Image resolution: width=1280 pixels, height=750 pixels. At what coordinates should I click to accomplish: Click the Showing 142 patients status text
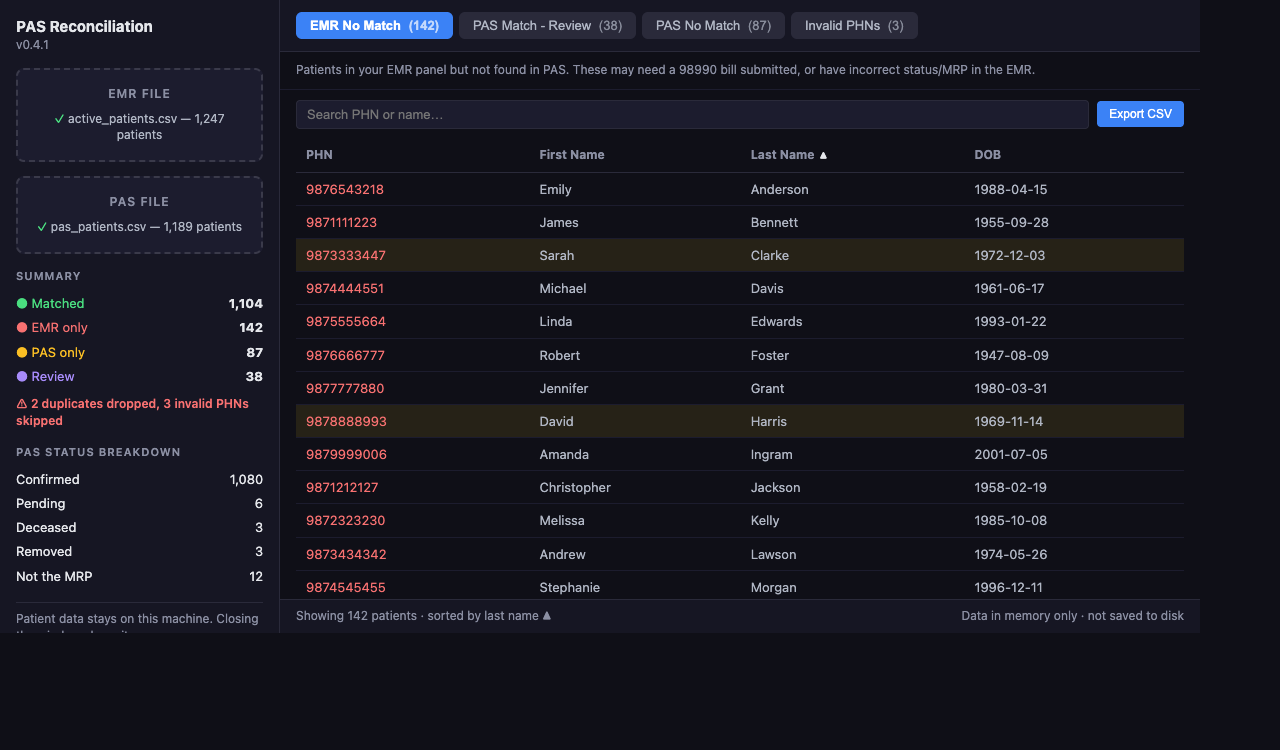click(x=424, y=616)
